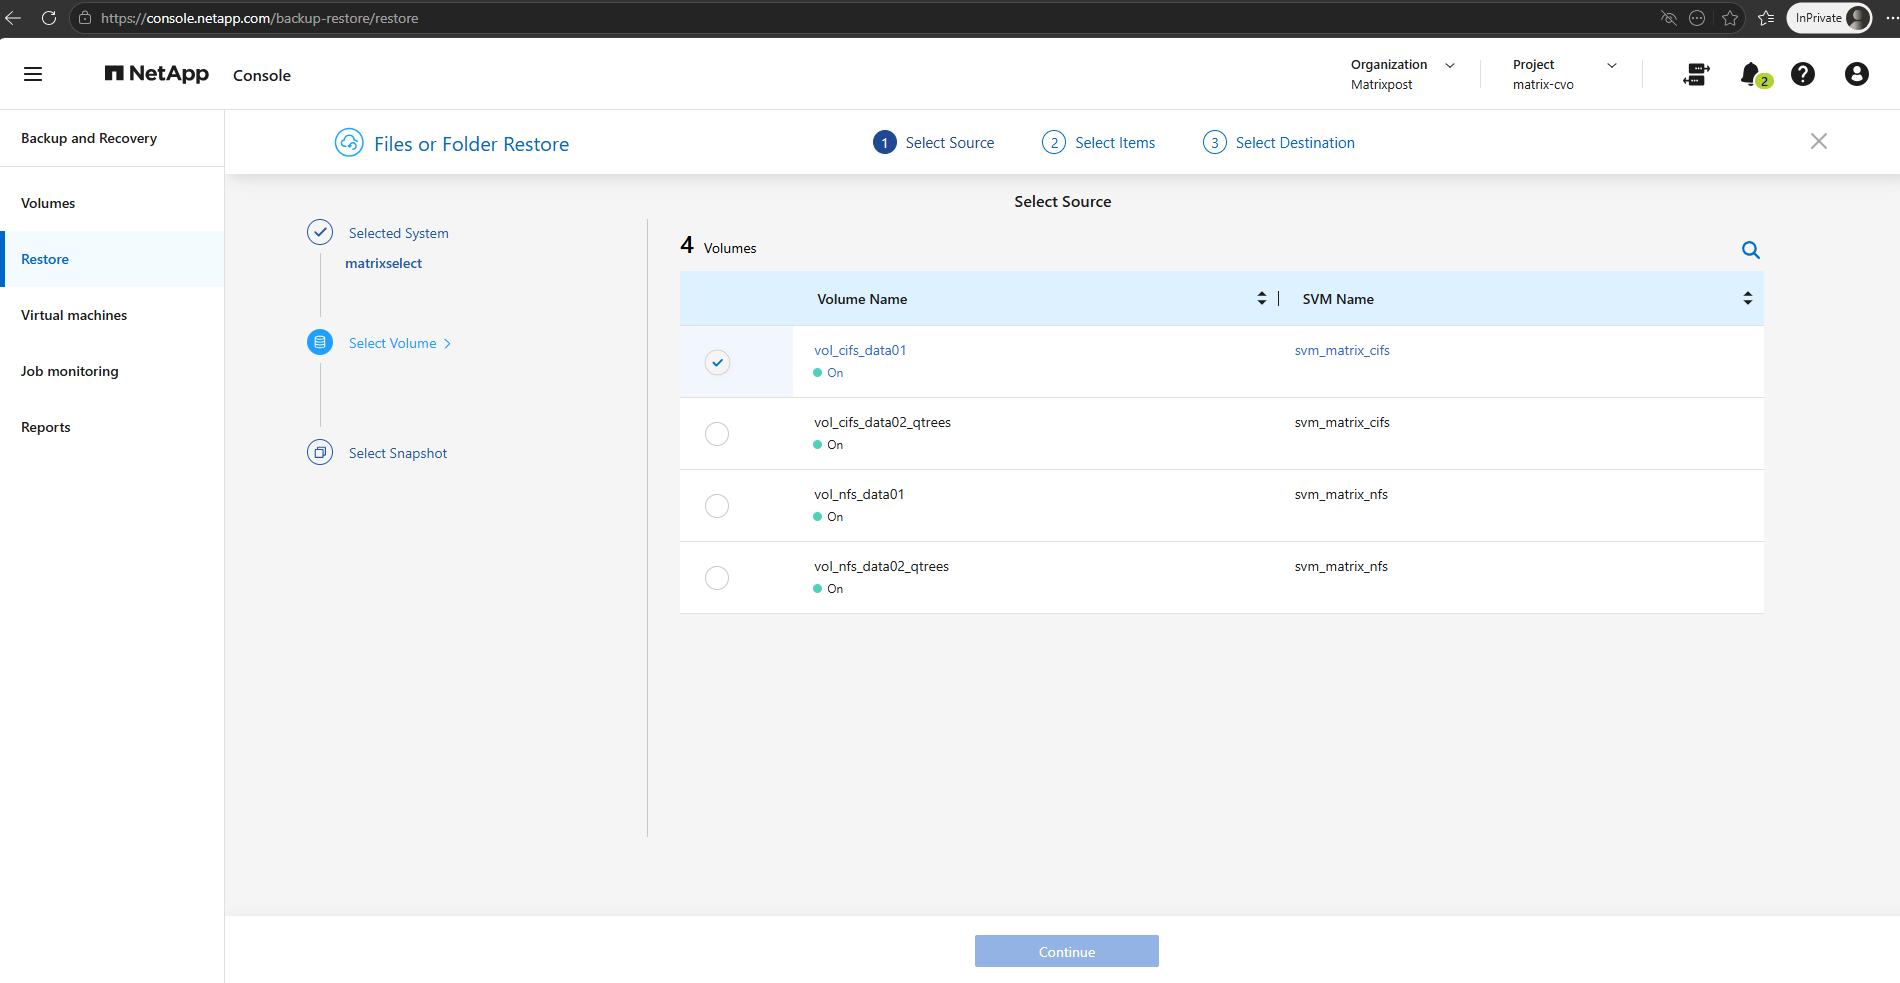Click the NetApp logo

157,74
